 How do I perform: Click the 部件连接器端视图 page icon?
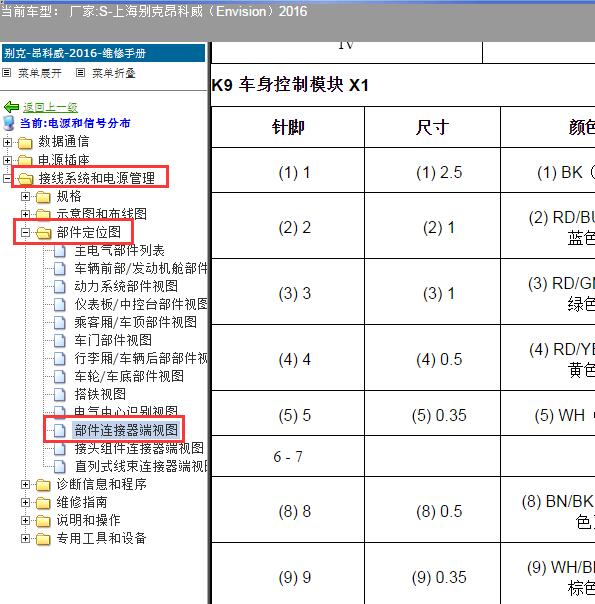59,430
